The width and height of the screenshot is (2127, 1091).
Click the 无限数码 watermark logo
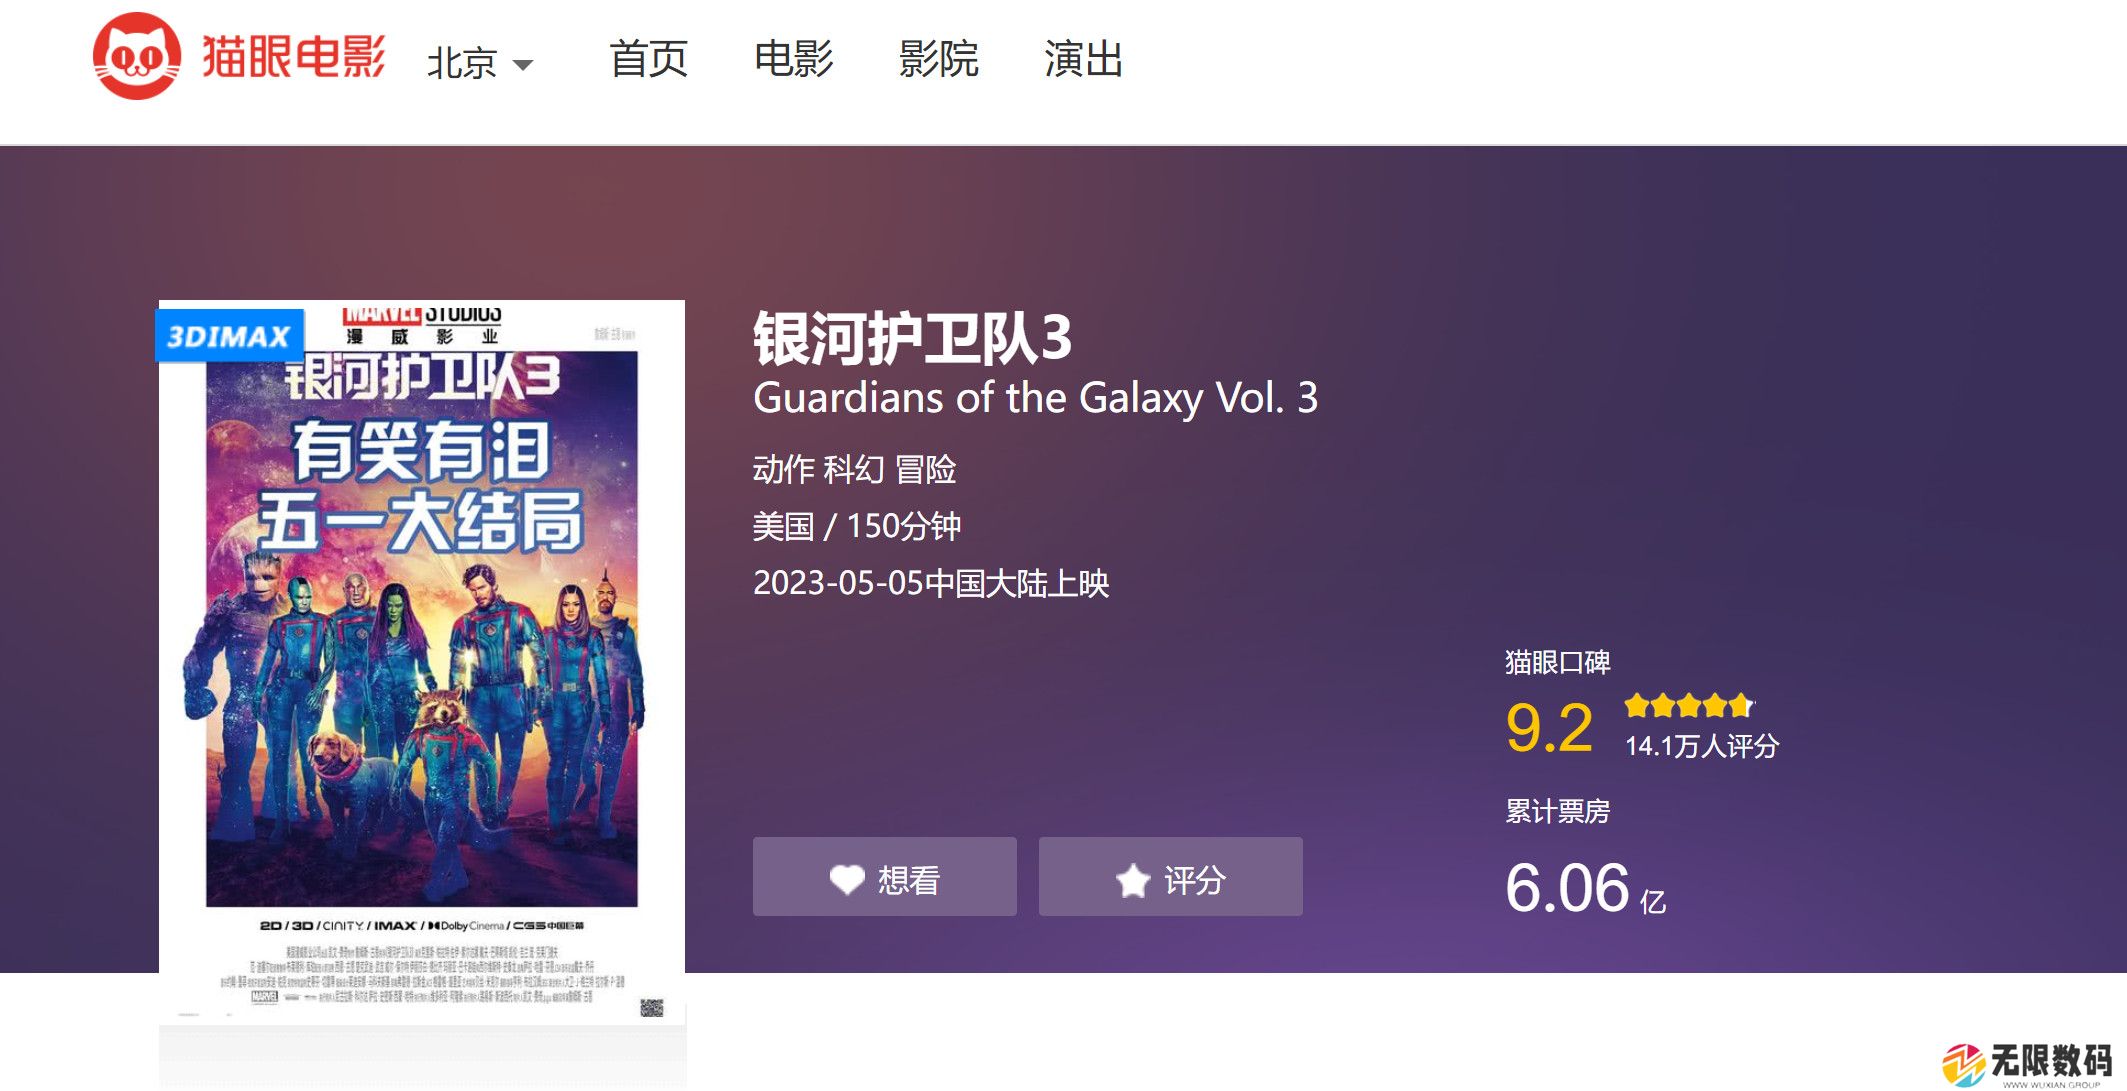coord(2027,1064)
